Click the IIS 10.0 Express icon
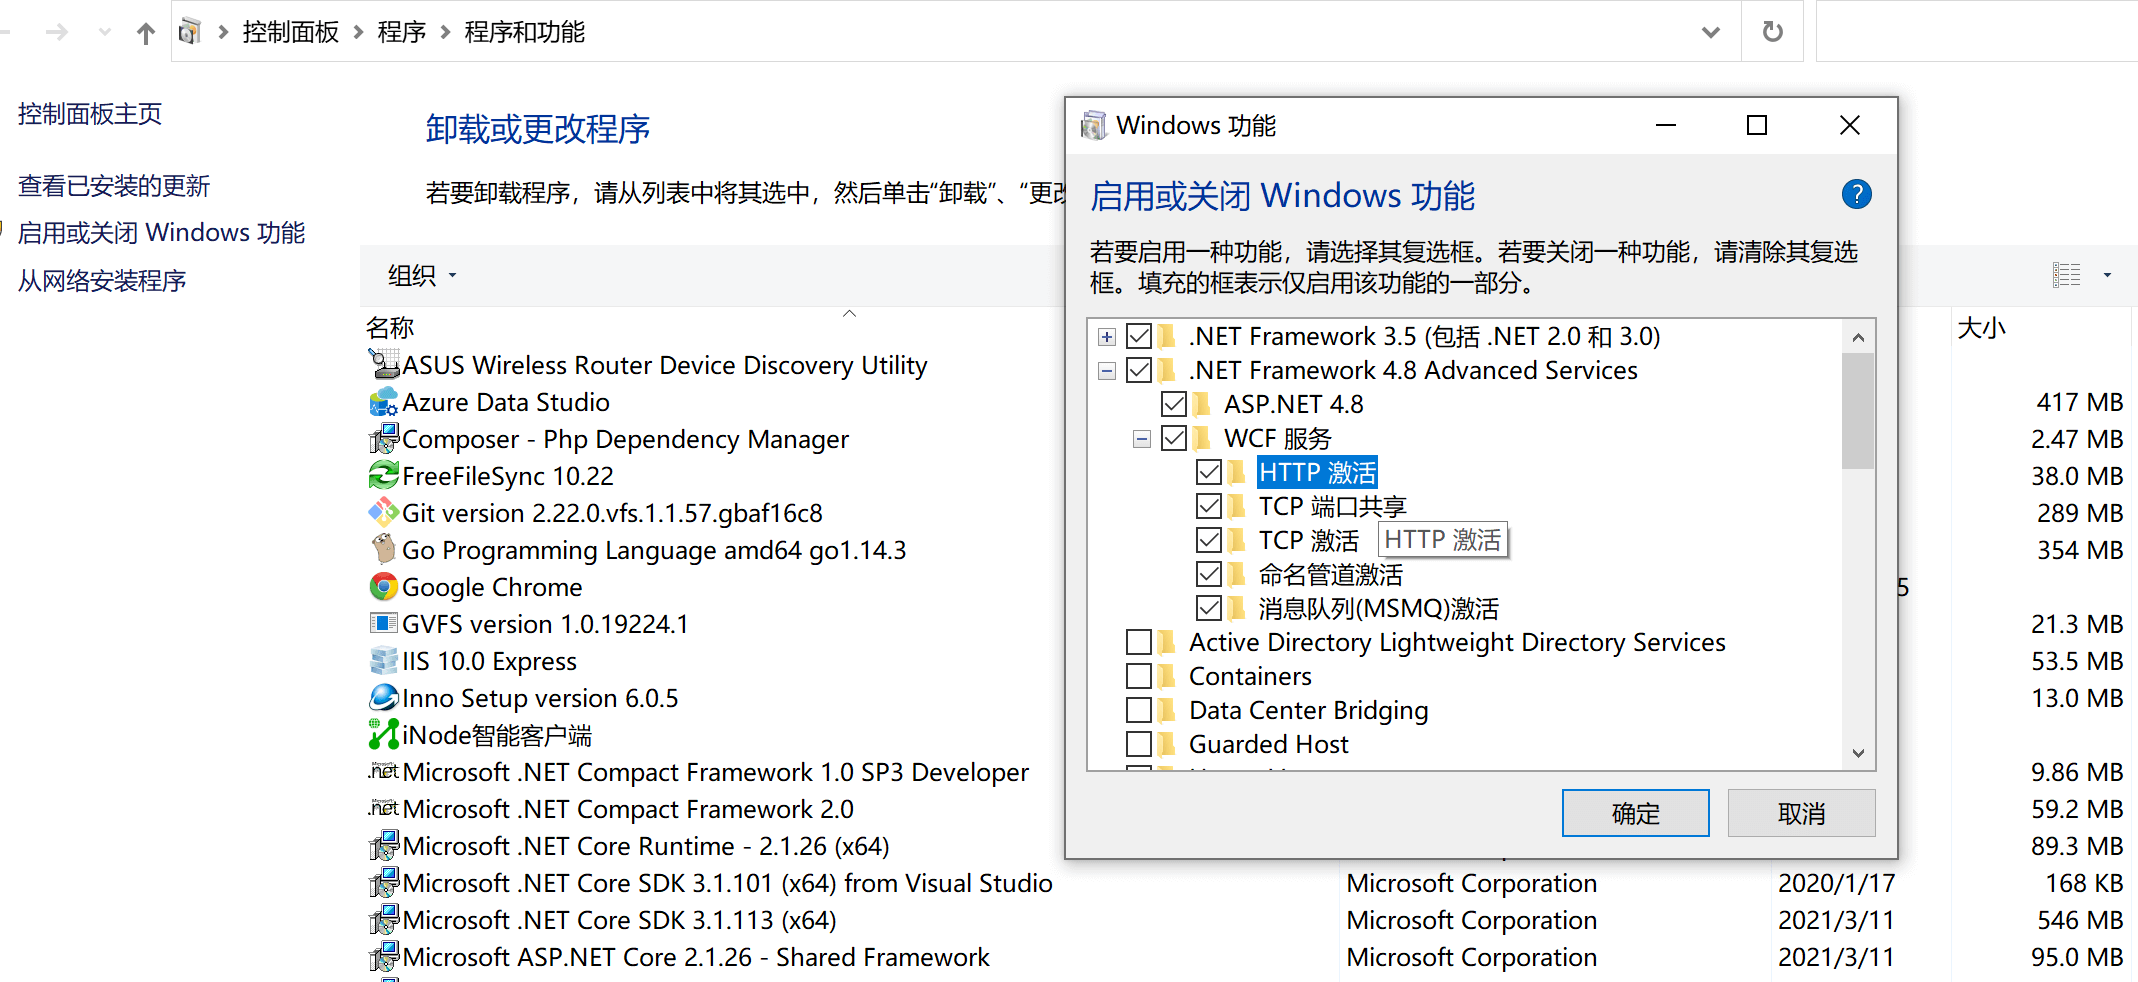 tap(384, 661)
